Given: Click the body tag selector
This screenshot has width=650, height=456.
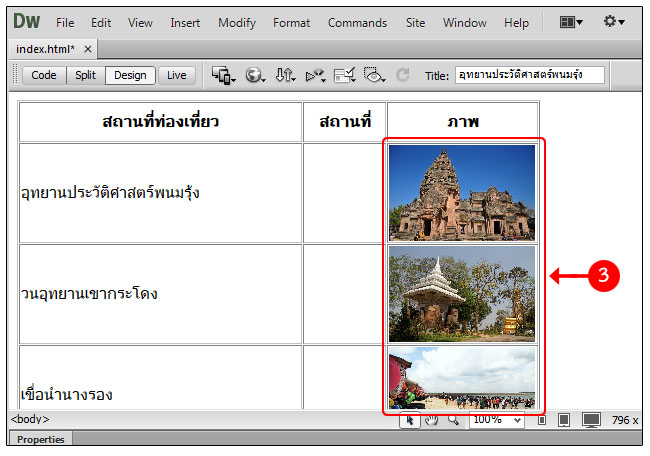Looking at the screenshot, I should pyautogui.click(x=30, y=420).
